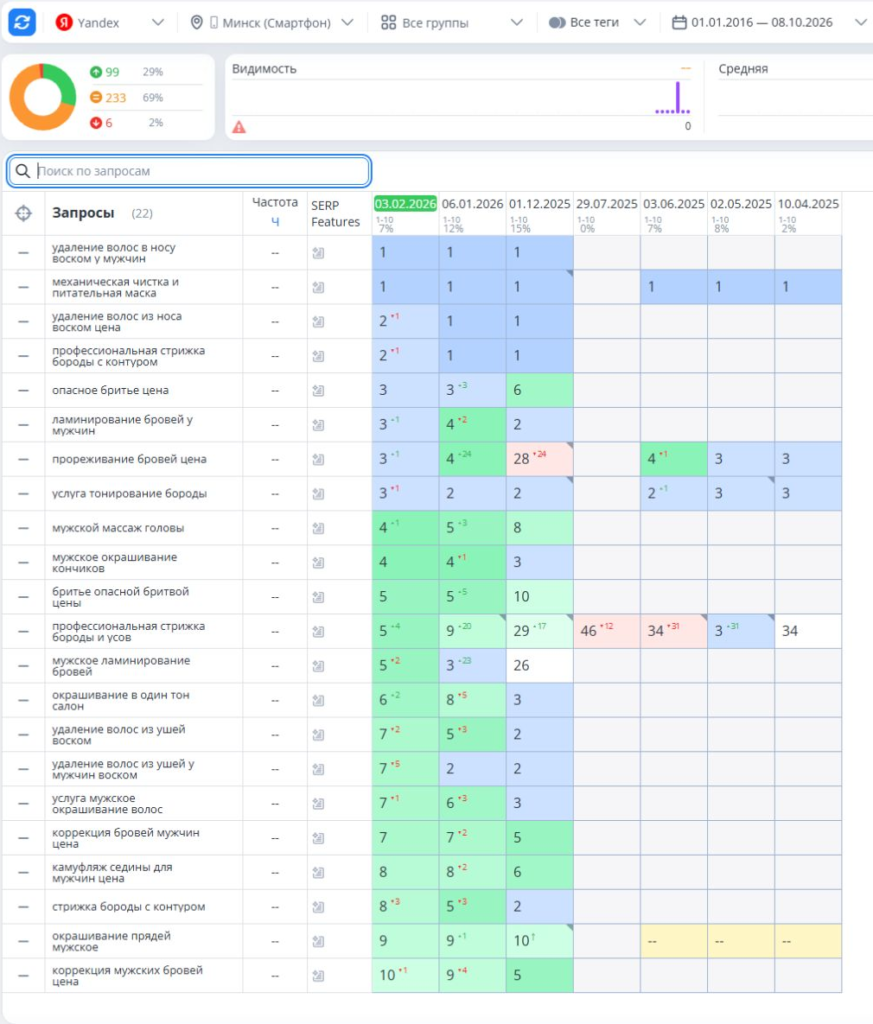Click the «Средняя» panel title
Image resolution: width=873 pixels, height=1024 pixels.
pos(743,69)
